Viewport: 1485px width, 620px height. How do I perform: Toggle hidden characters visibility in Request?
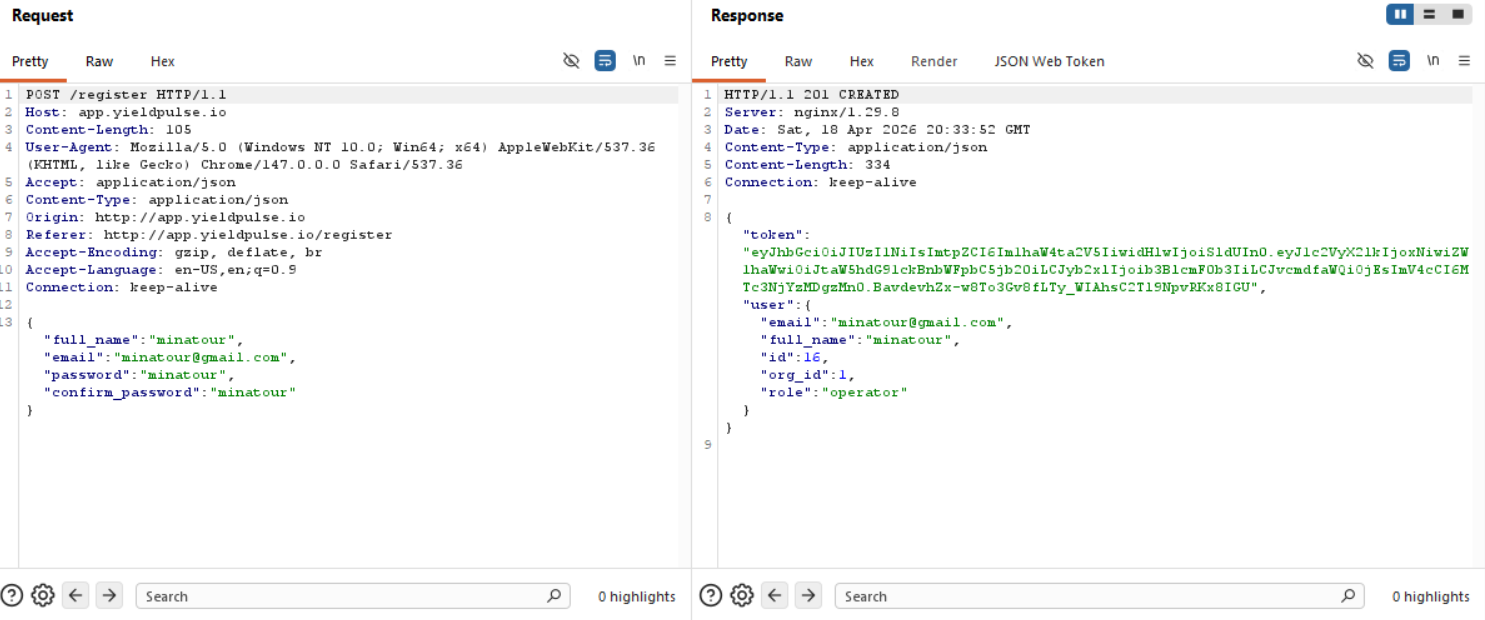[571, 61]
